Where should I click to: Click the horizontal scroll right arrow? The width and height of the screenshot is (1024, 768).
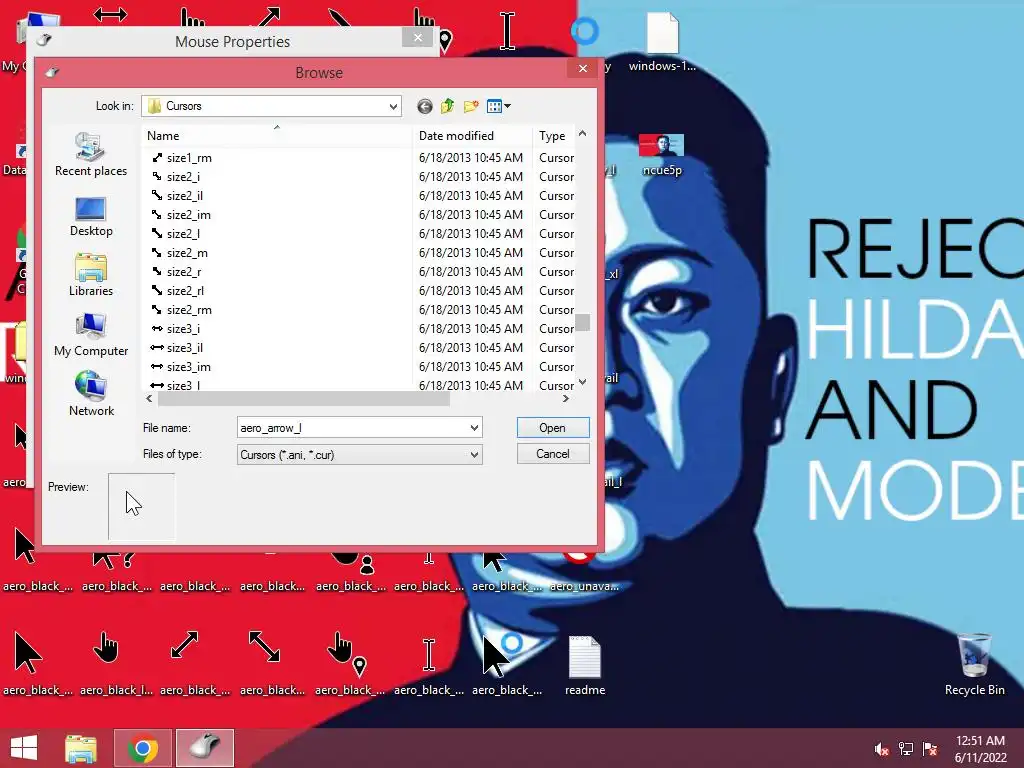click(566, 398)
